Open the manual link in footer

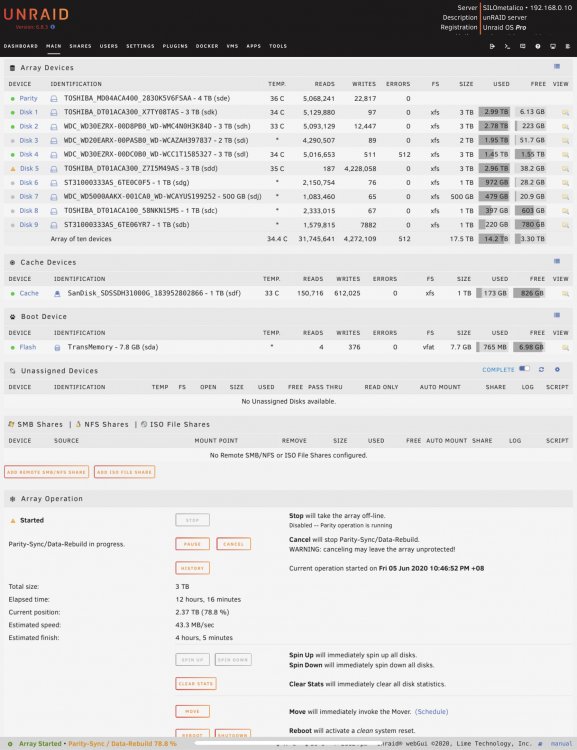click(561, 744)
